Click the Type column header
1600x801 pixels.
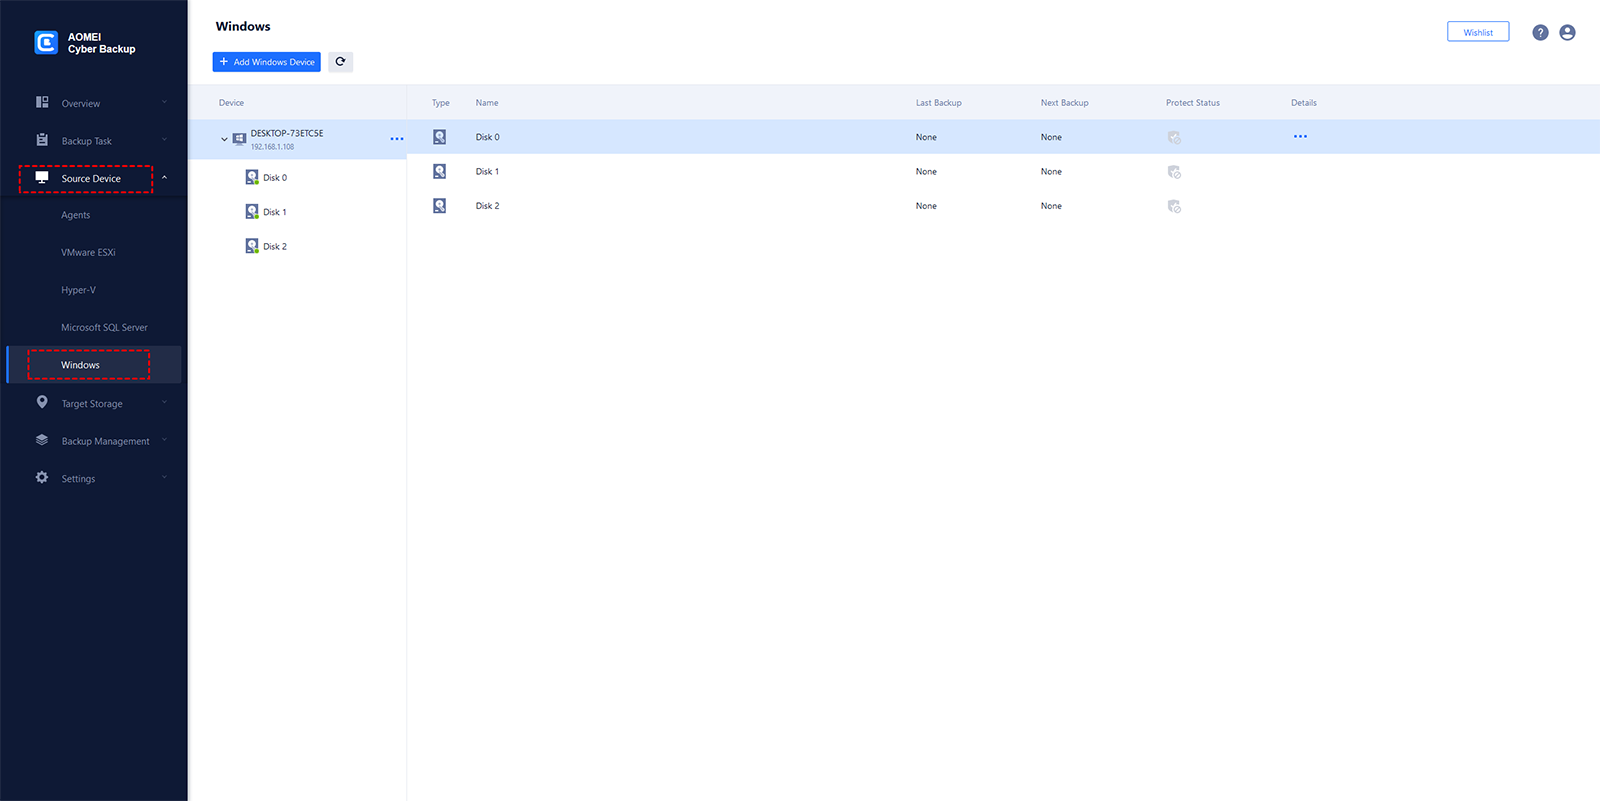(441, 103)
